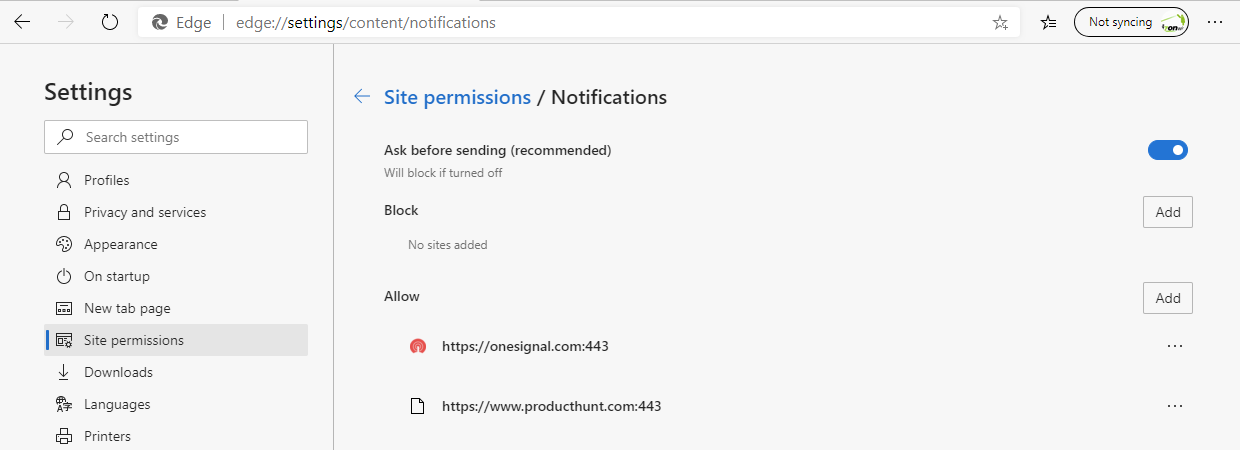Click the producthunt.com page icon
1240x450 pixels.
pyautogui.click(x=418, y=406)
